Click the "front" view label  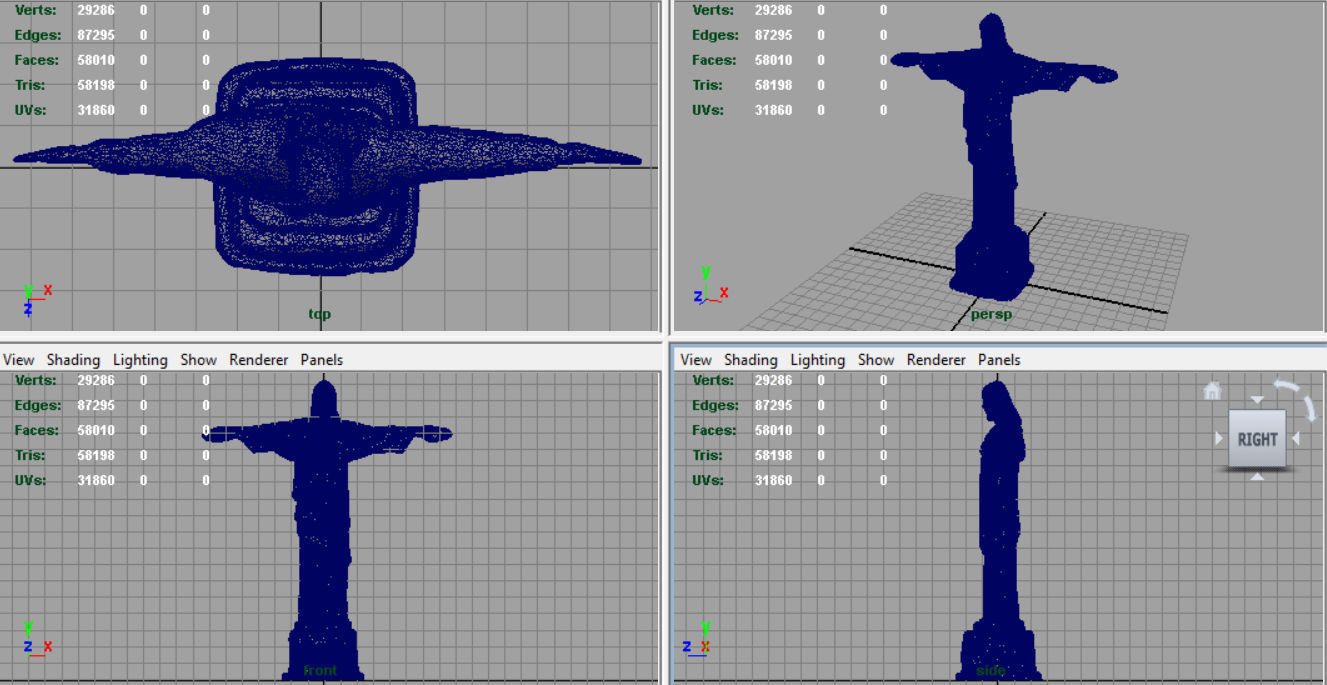point(320,670)
